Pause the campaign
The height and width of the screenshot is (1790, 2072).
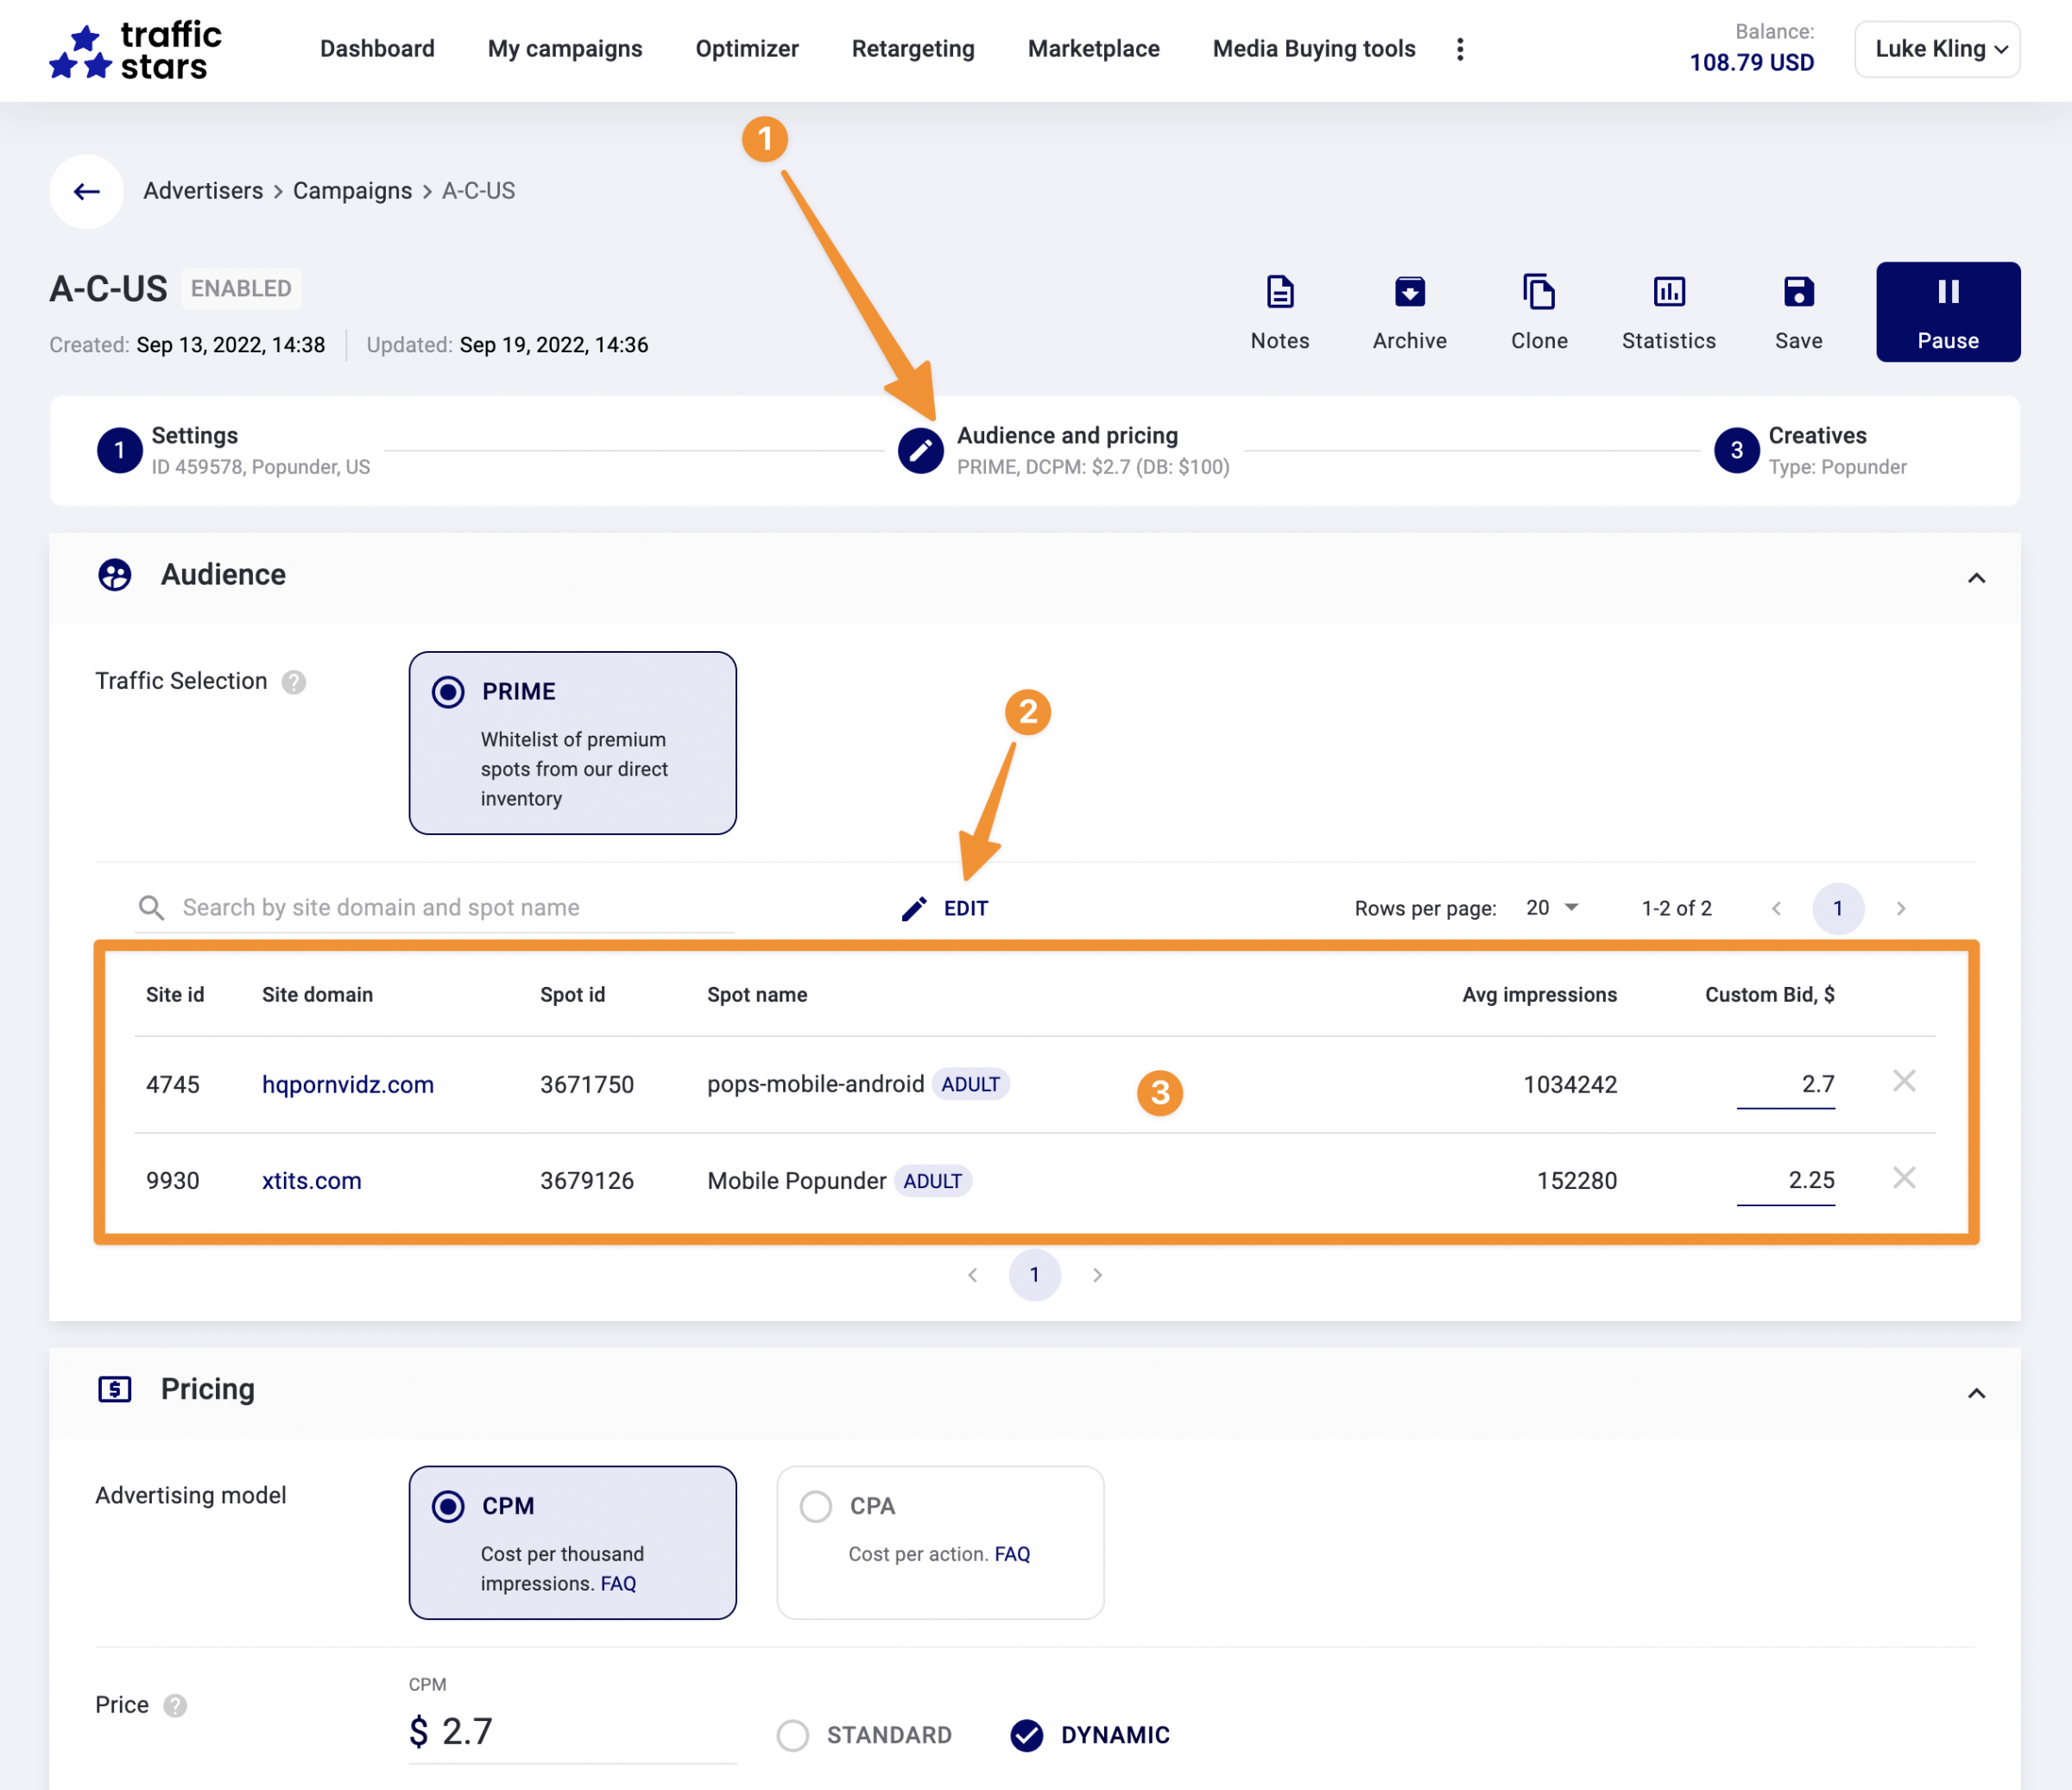pyautogui.click(x=1947, y=312)
